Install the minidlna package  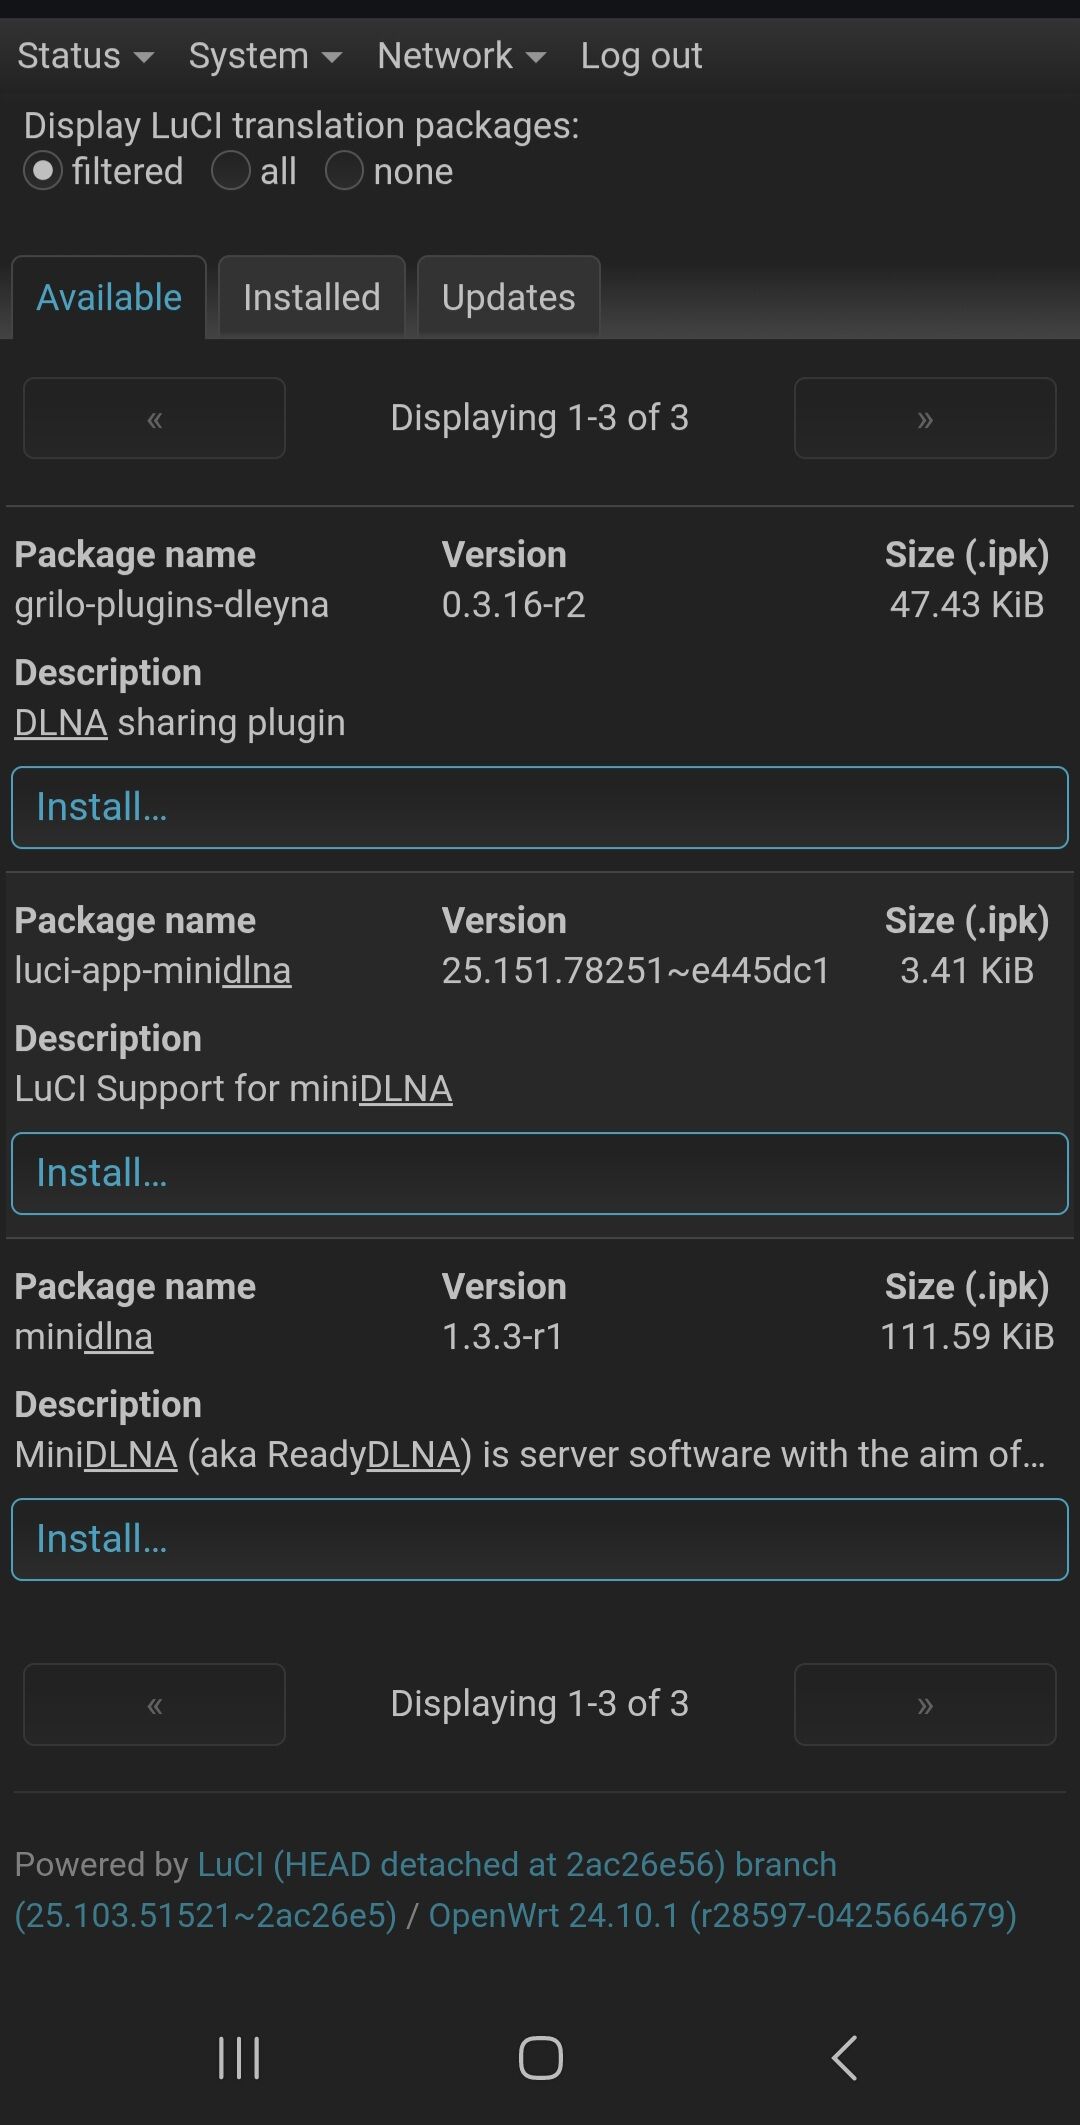click(540, 1539)
